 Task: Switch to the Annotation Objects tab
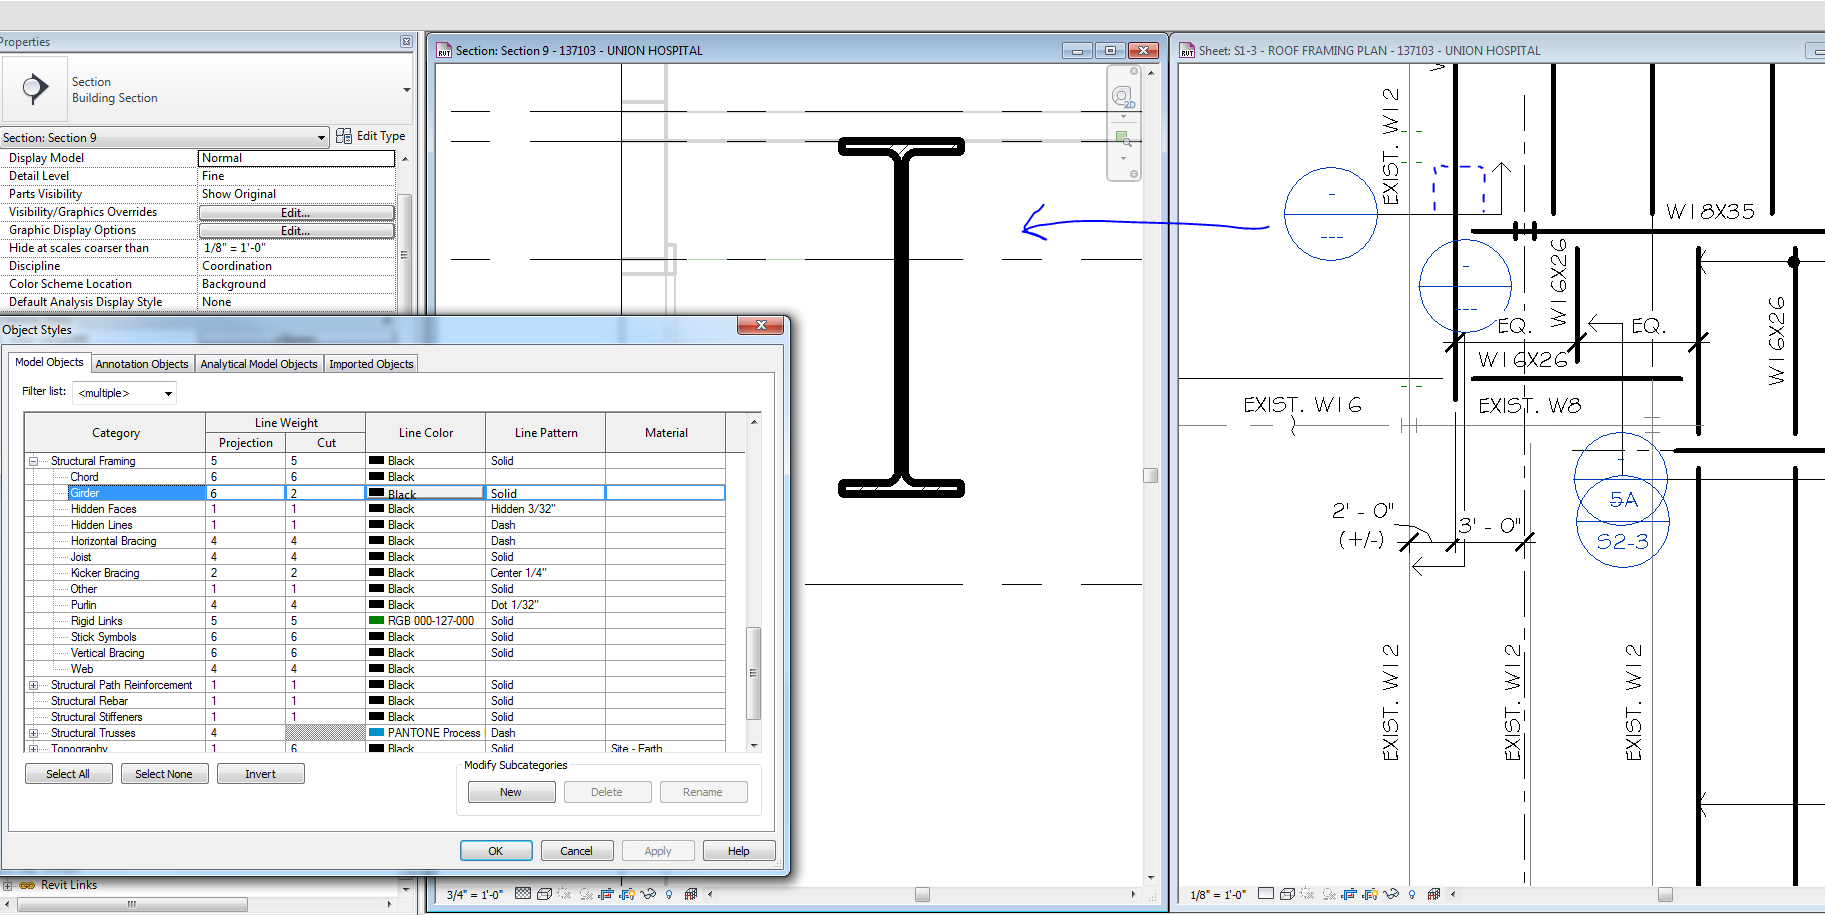tap(142, 364)
